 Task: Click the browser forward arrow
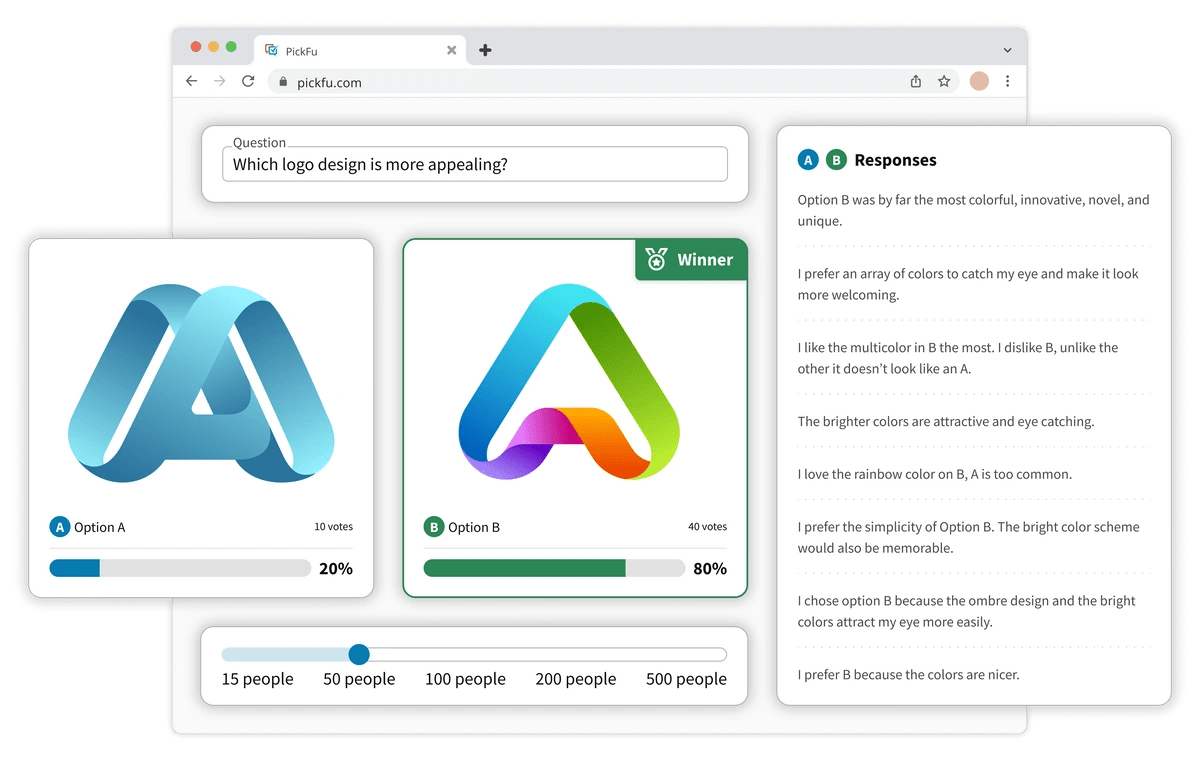[x=220, y=82]
